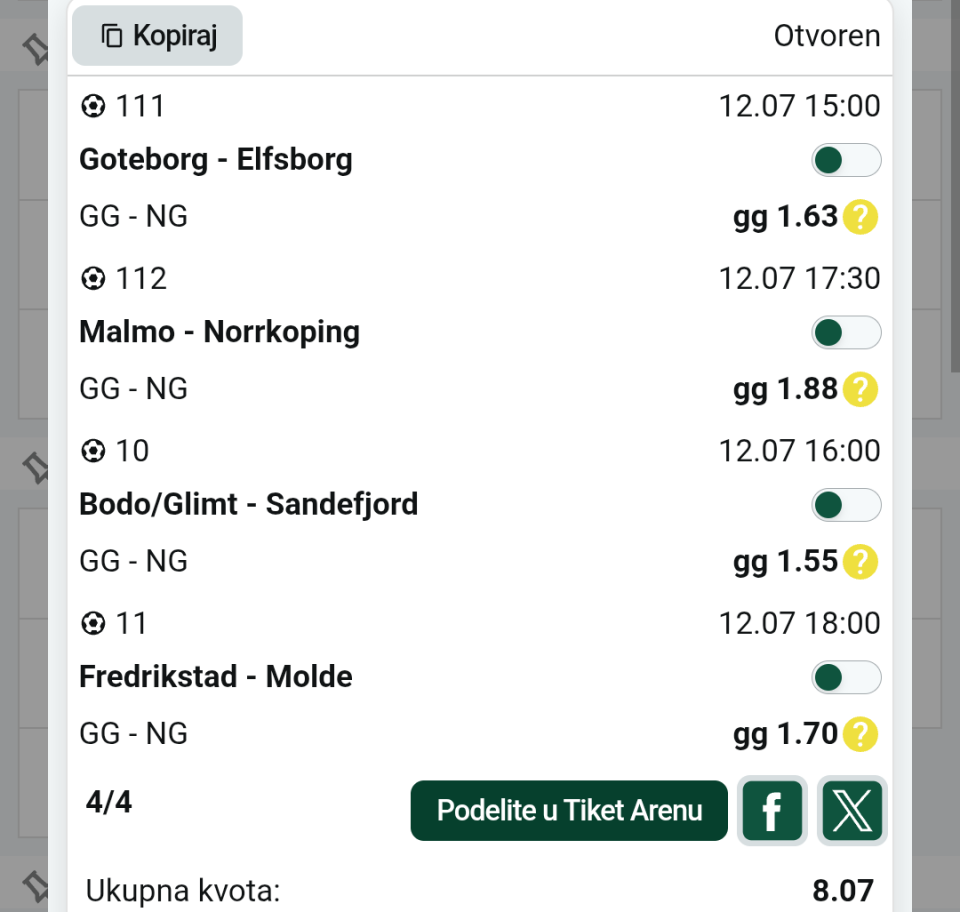Select the Fredrikstad - Molde match title

click(216, 677)
